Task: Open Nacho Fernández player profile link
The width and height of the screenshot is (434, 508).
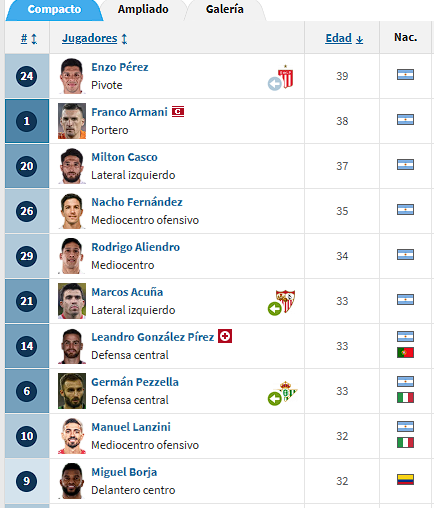Action: [137, 202]
